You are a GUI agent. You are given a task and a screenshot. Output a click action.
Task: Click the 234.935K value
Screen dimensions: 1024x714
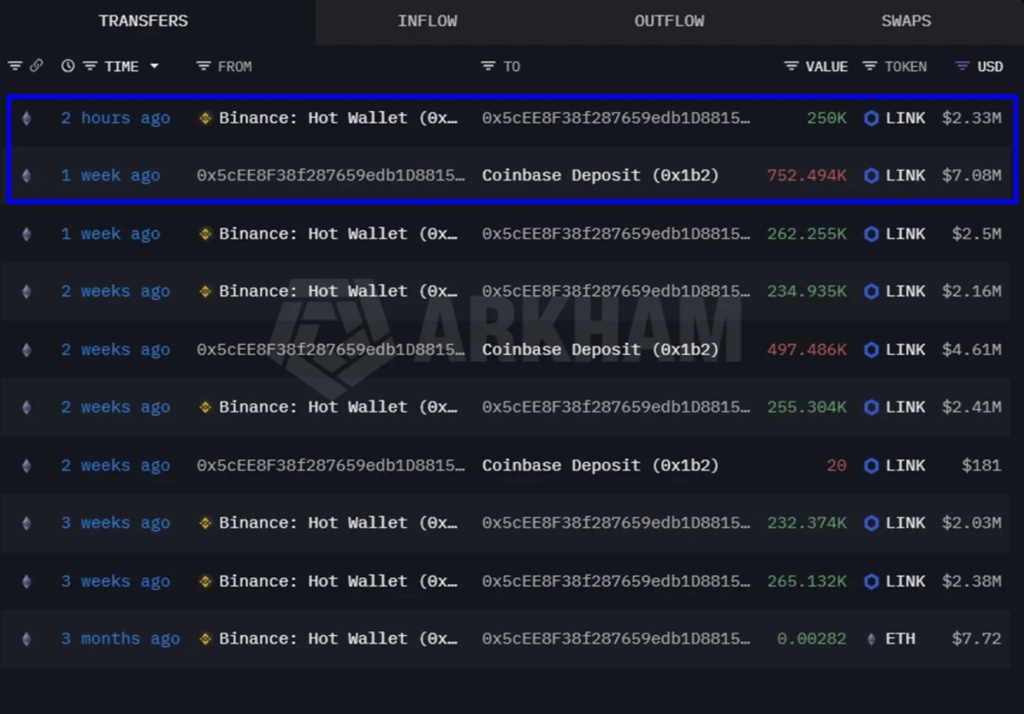[x=807, y=291]
